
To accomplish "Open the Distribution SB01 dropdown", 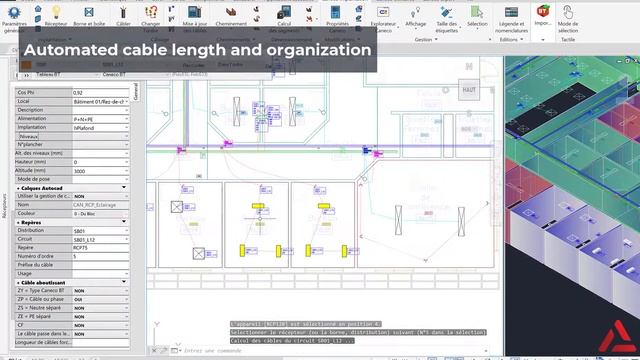I will [127, 231].
